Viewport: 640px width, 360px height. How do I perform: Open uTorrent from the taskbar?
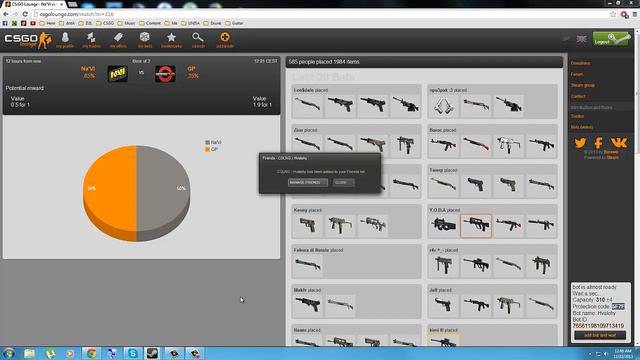(50, 353)
